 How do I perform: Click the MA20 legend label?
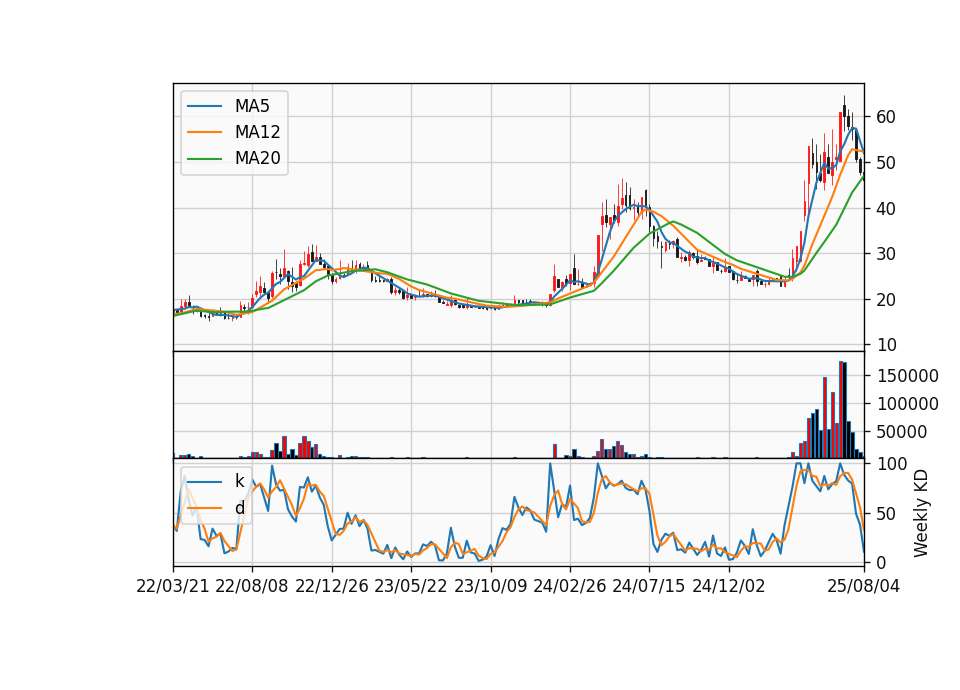click(x=257, y=158)
